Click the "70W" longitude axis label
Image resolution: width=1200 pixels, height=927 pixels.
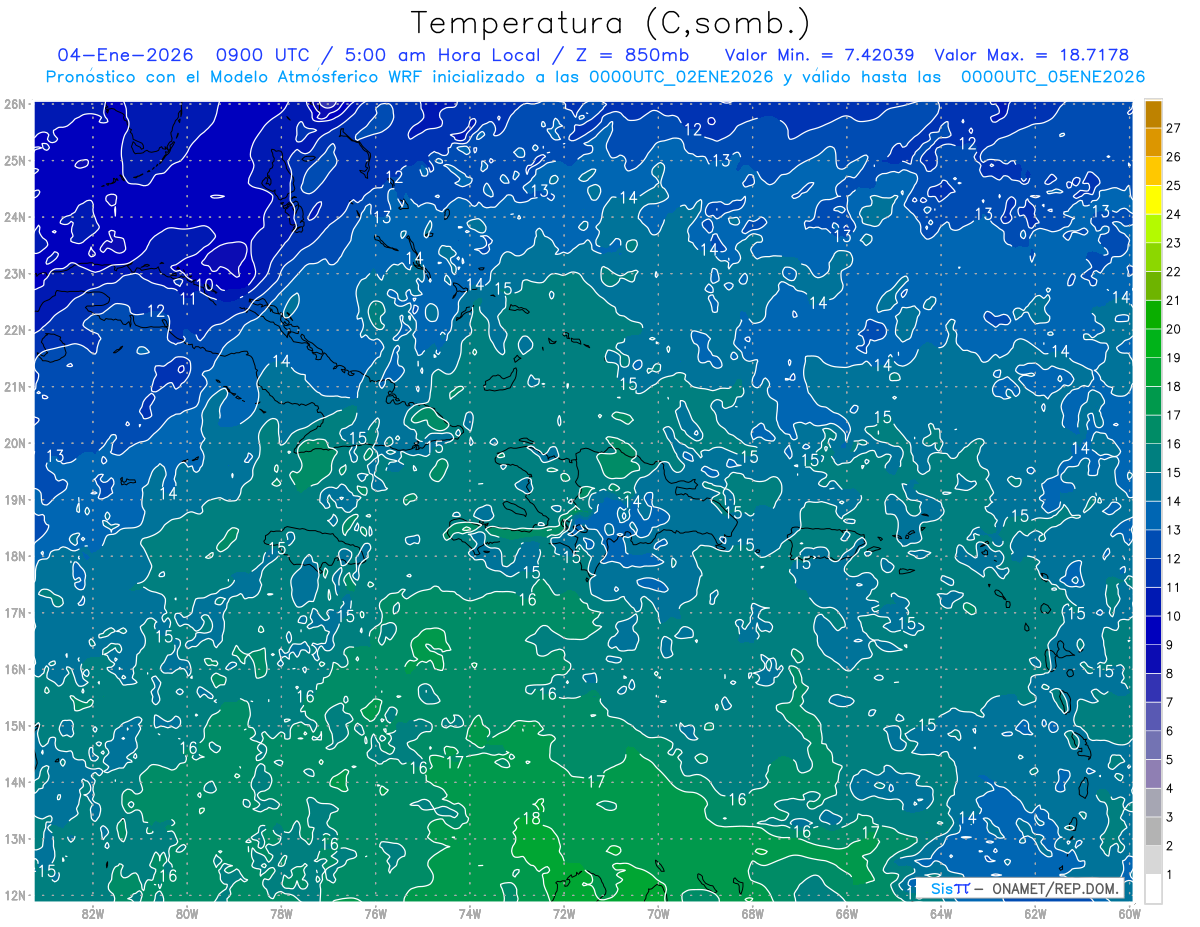(x=658, y=914)
